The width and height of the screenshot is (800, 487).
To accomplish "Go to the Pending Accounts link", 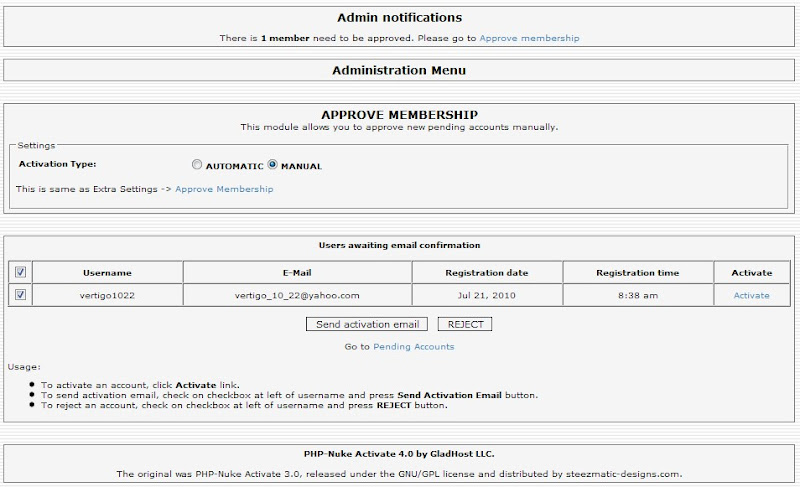I will [x=413, y=347].
